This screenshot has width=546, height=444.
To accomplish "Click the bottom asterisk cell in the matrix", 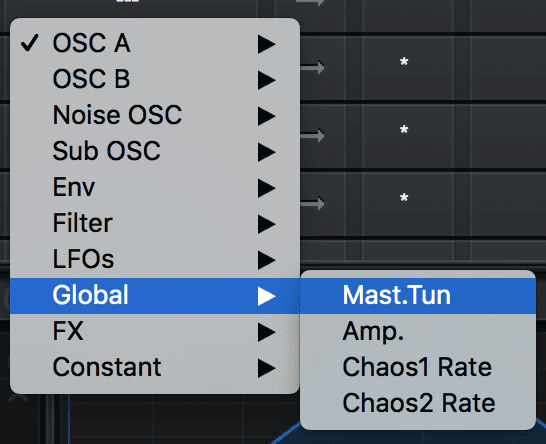I will click(x=404, y=198).
